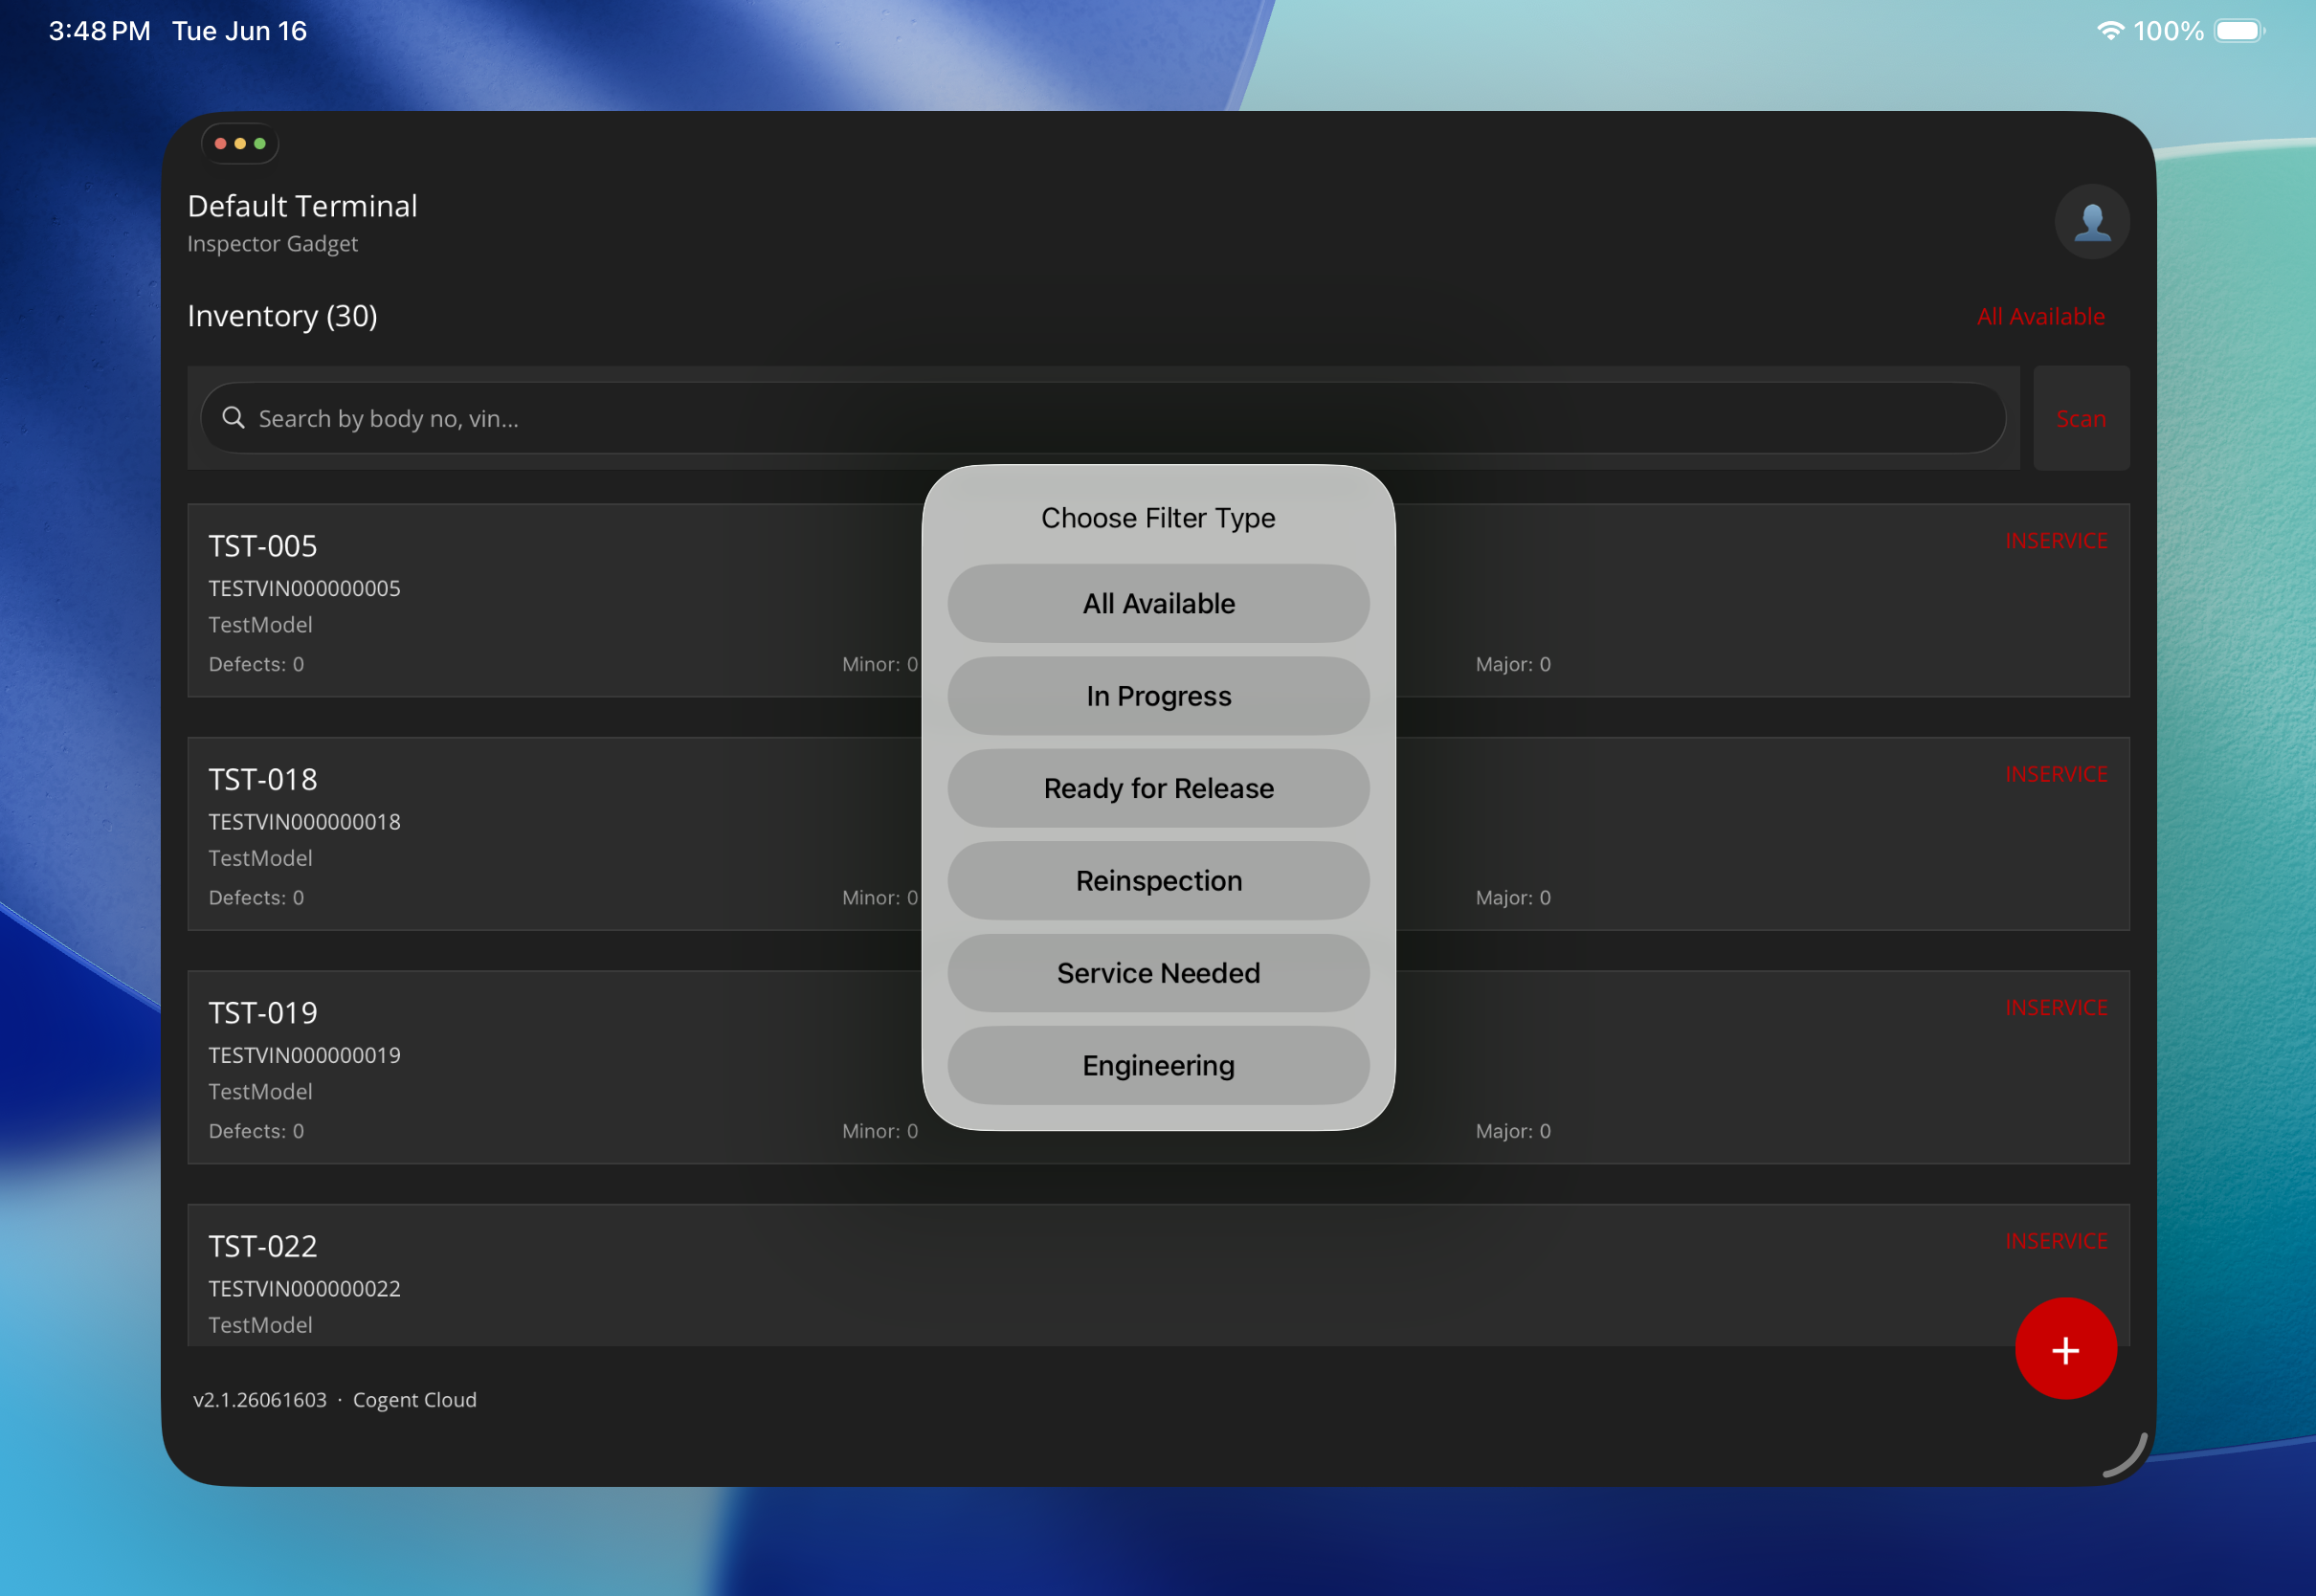Viewport: 2316px width, 1596px height.
Task: Pick the Engineering filter option
Action: point(1158,1066)
